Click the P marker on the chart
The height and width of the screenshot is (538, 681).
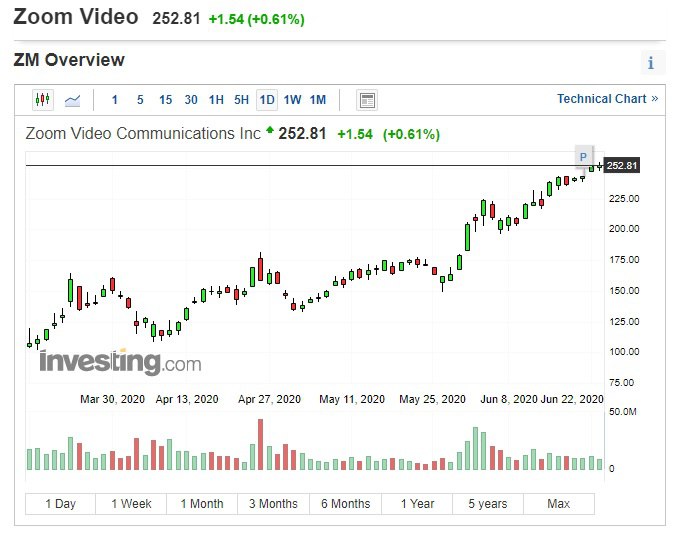coord(583,156)
